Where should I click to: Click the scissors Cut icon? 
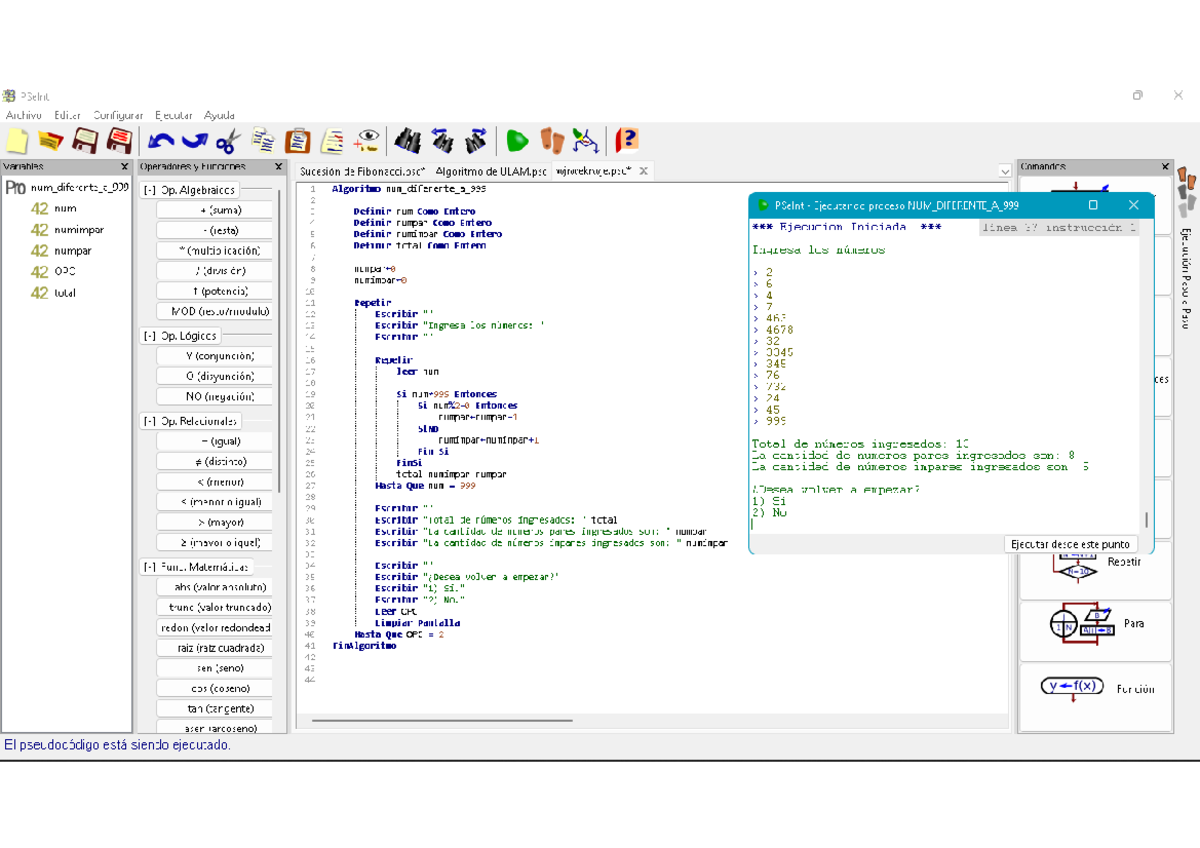(228, 140)
